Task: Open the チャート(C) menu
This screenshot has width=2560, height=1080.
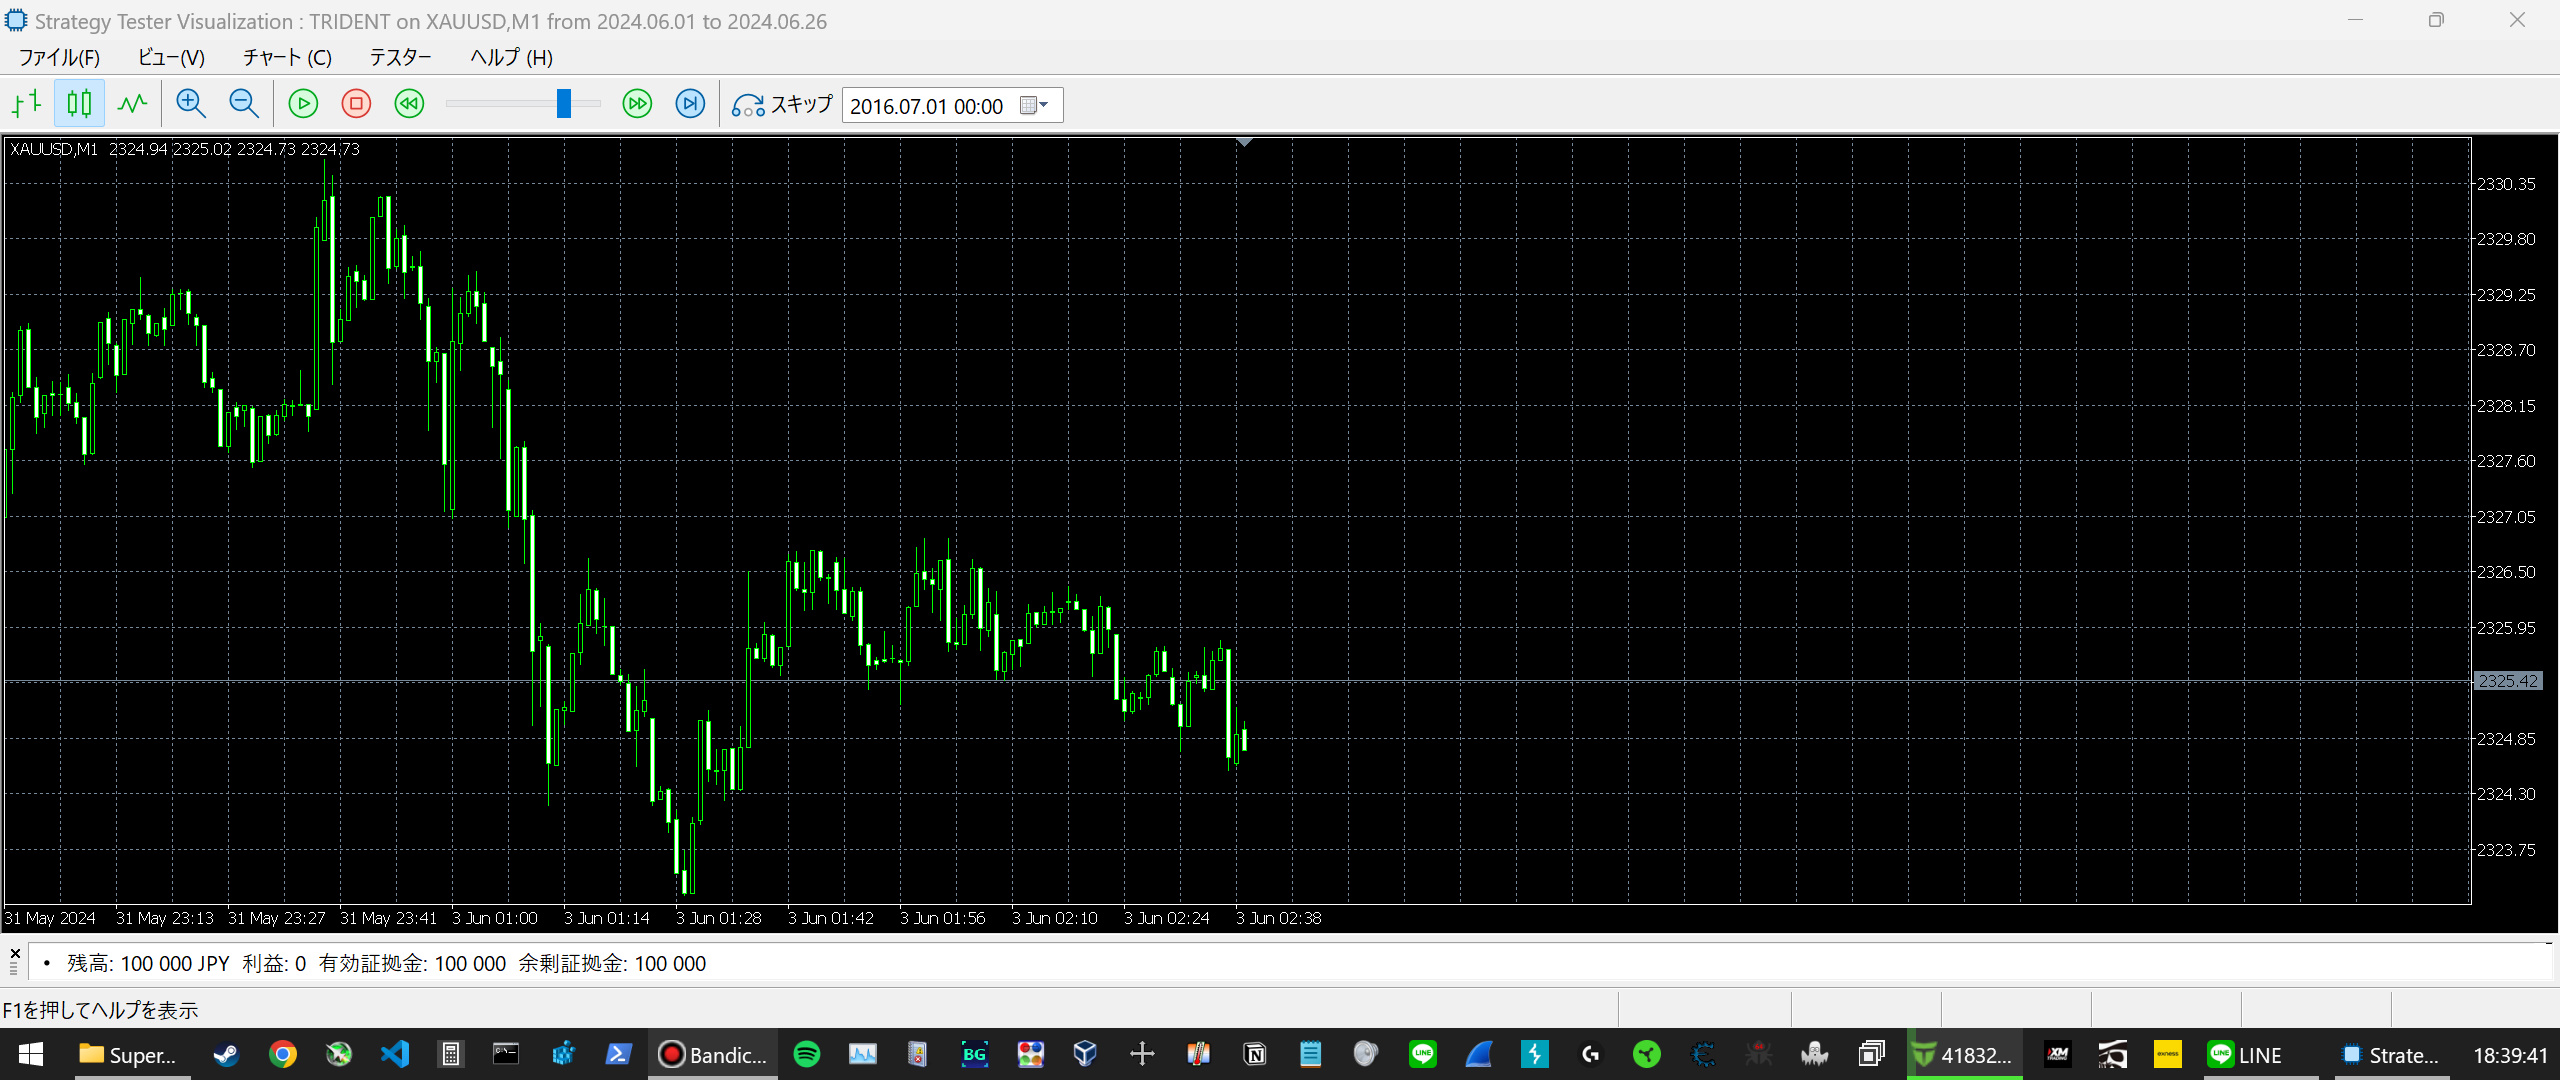Action: [x=287, y=57]
